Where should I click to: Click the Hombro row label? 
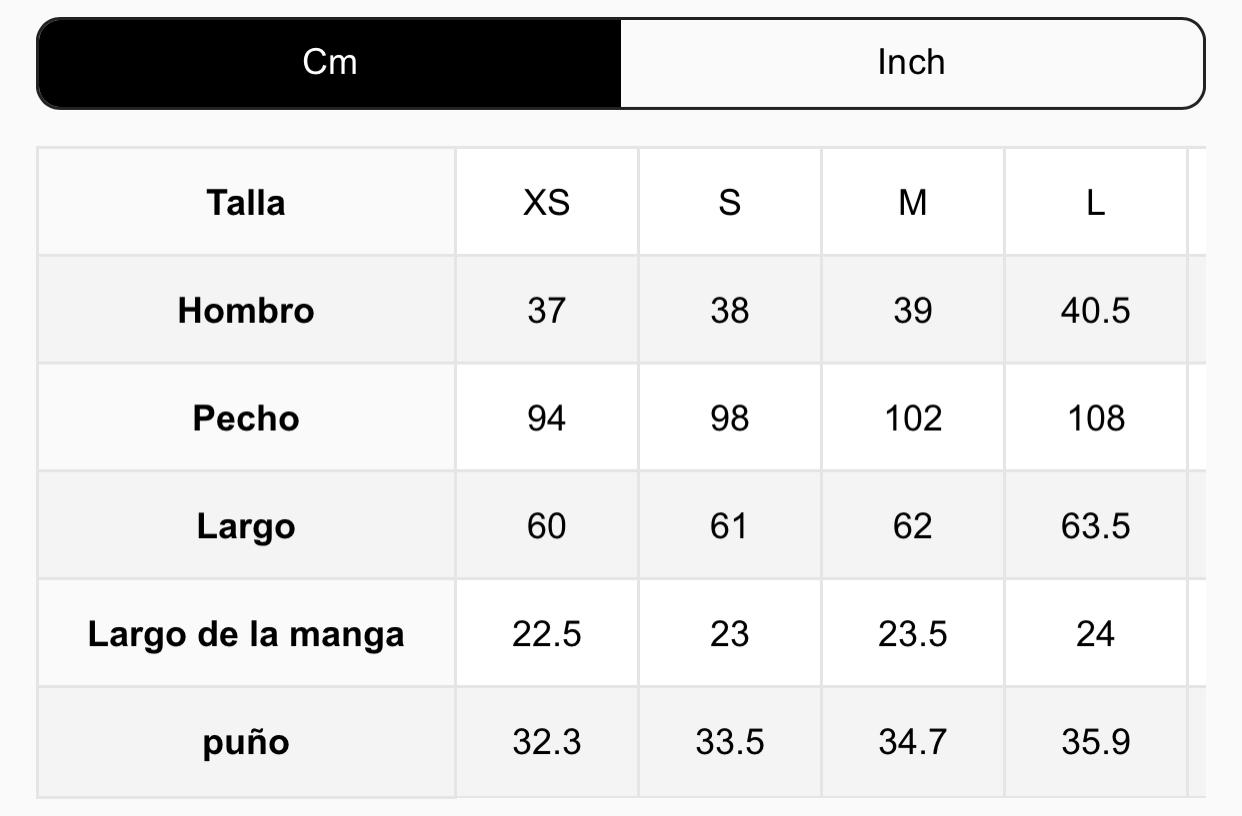[x=246, y=311]
